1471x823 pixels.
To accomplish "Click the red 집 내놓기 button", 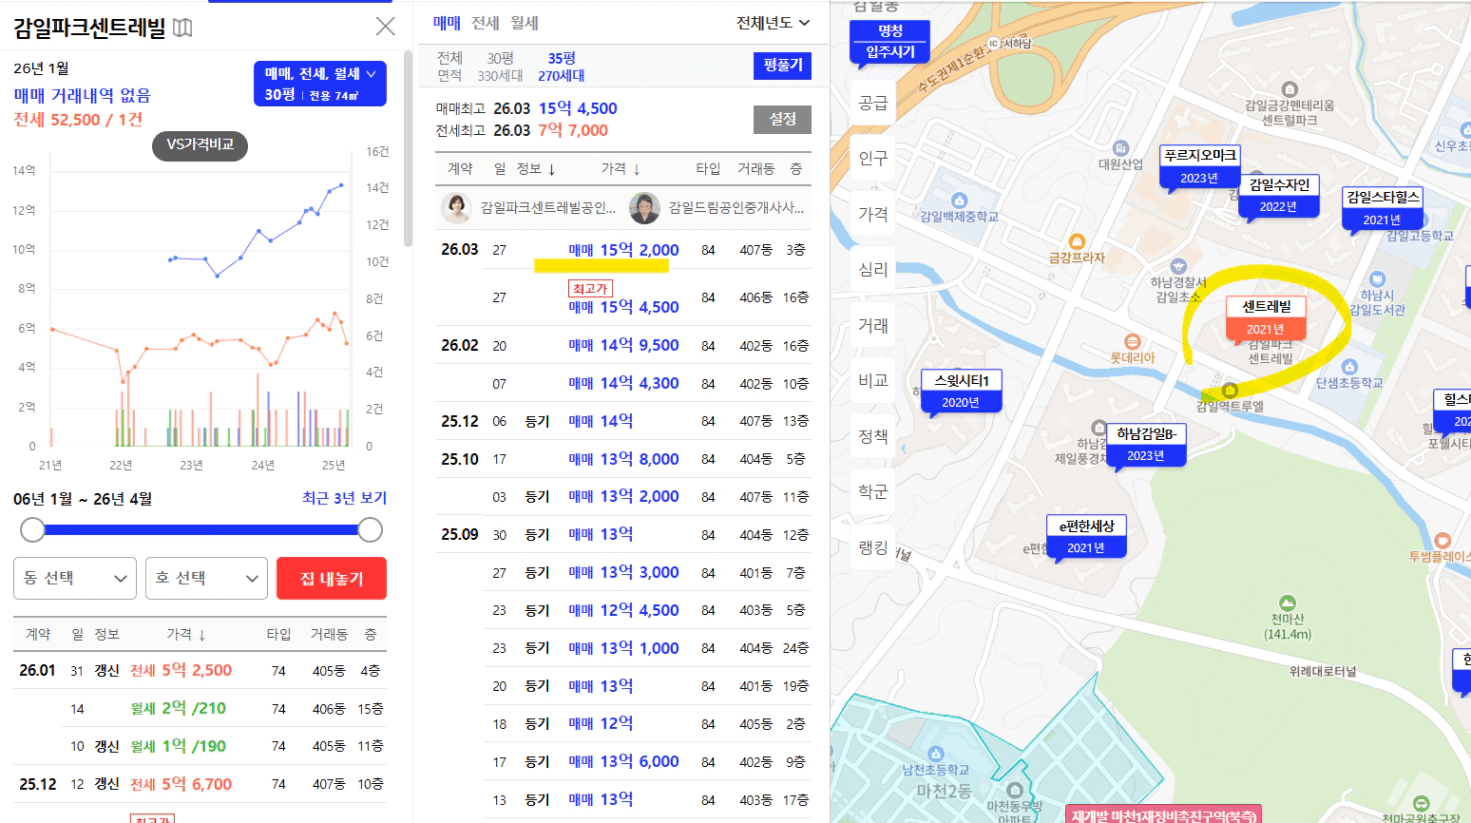I will pyautogui.click(x=332, y=578).
